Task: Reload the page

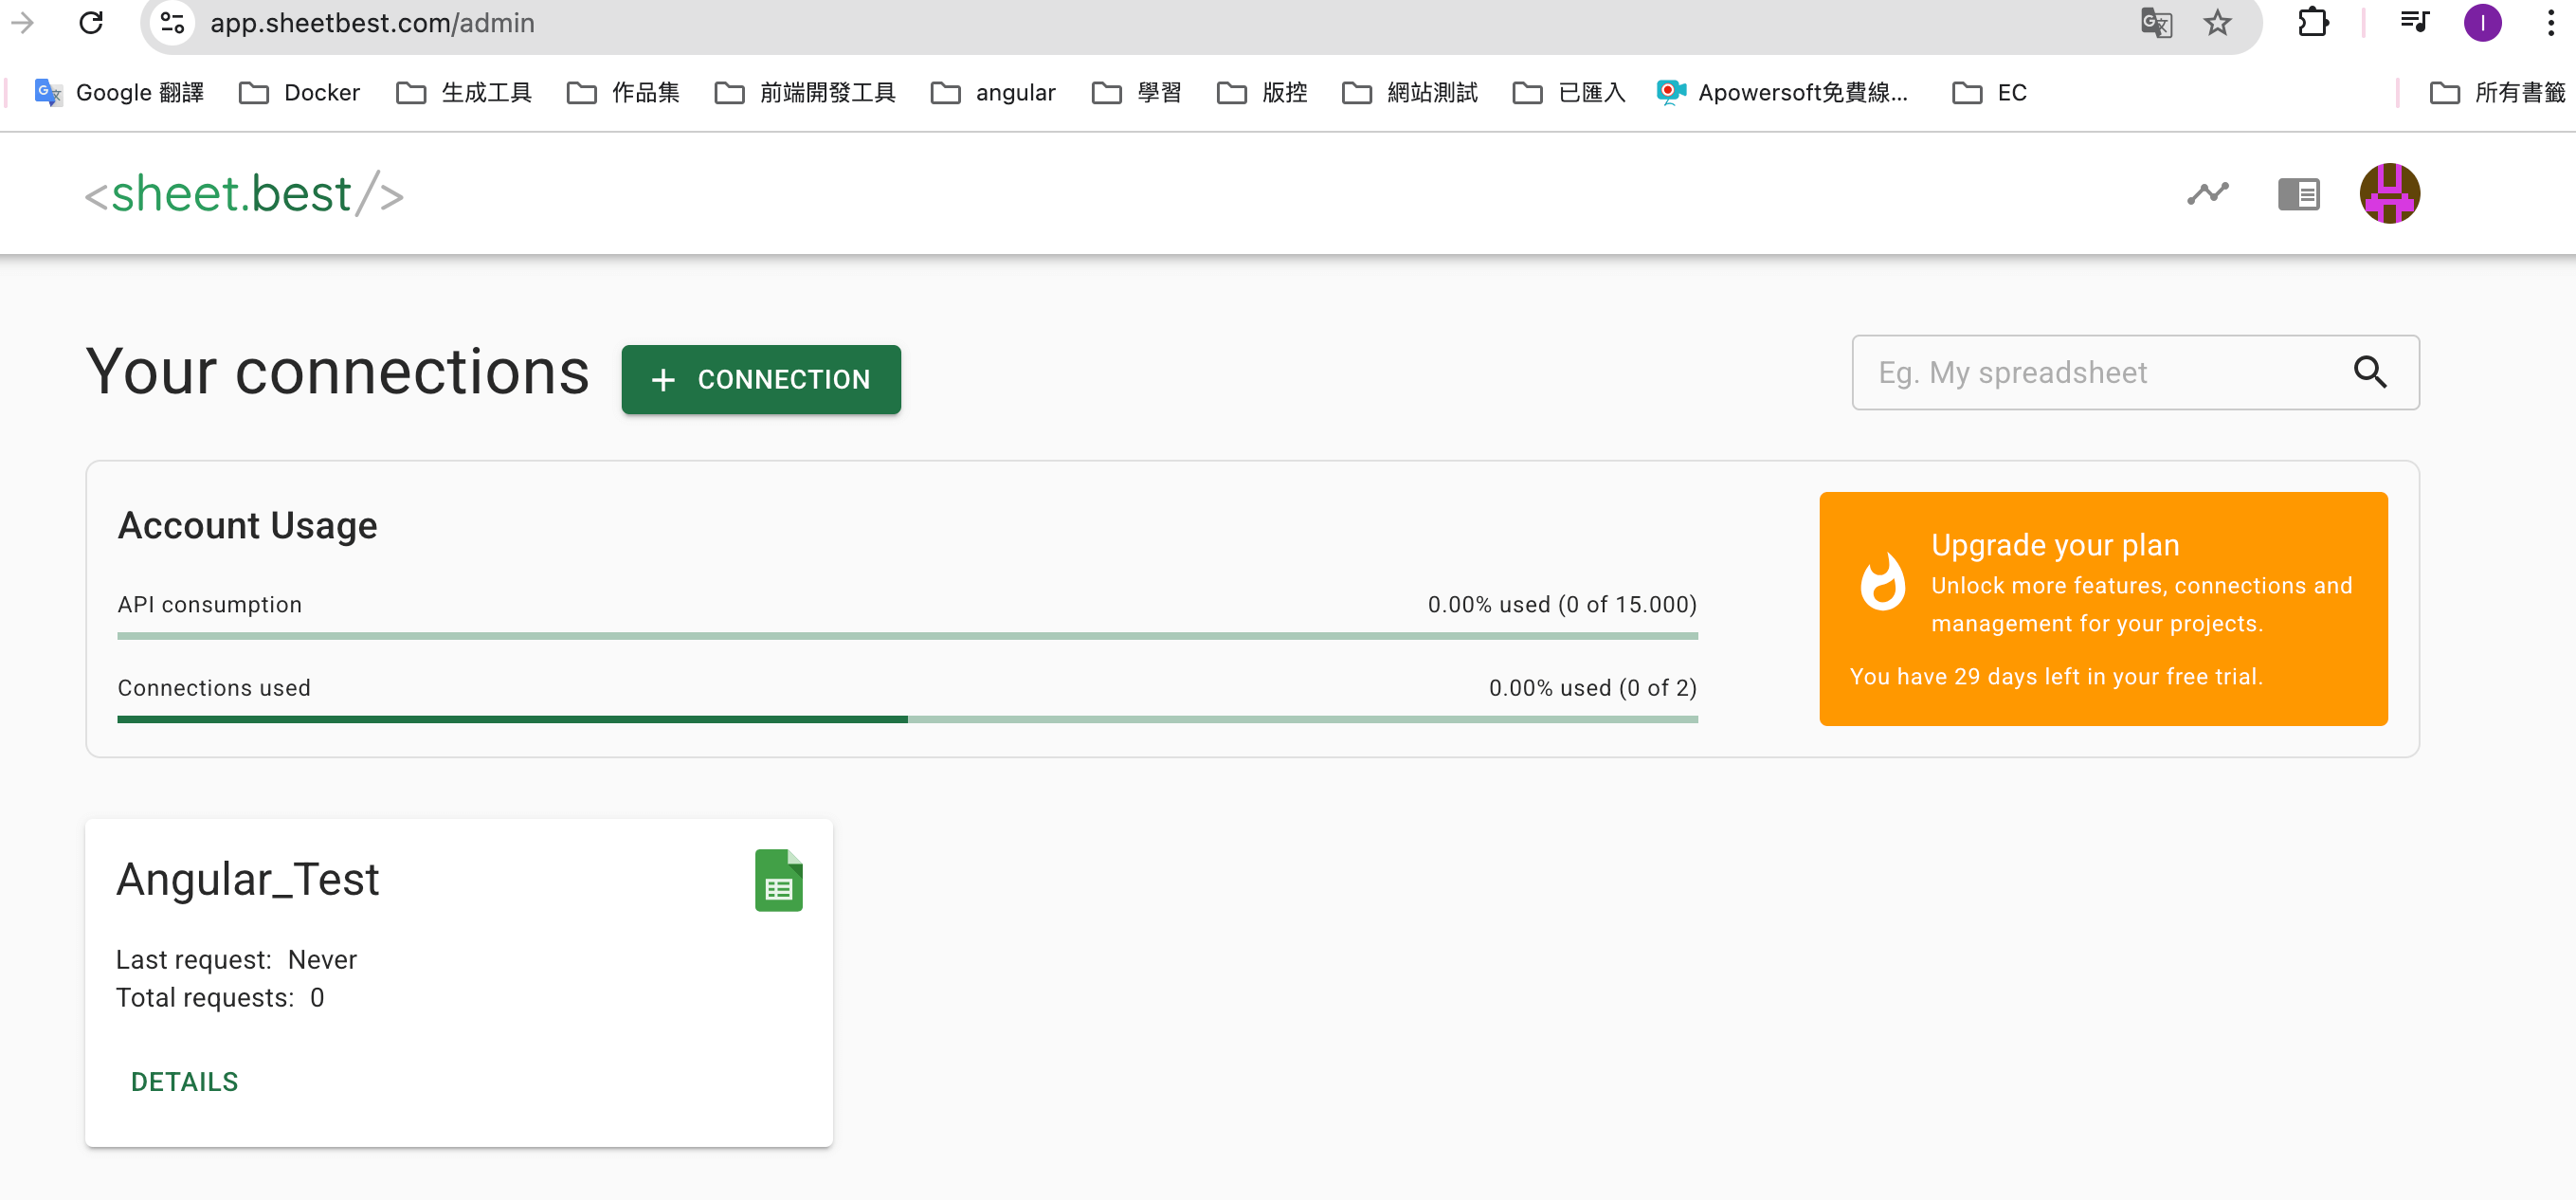Action: [91, 23]
